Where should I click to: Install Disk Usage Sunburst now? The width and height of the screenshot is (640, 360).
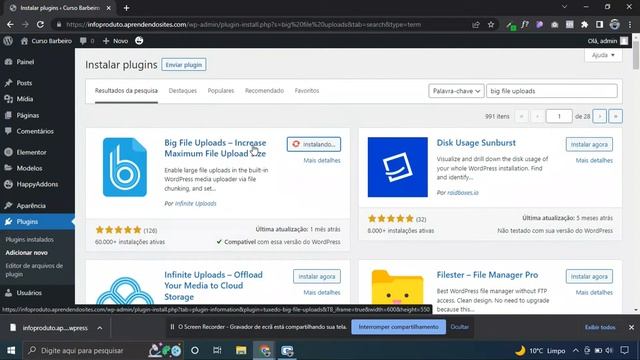pos(589,144)
